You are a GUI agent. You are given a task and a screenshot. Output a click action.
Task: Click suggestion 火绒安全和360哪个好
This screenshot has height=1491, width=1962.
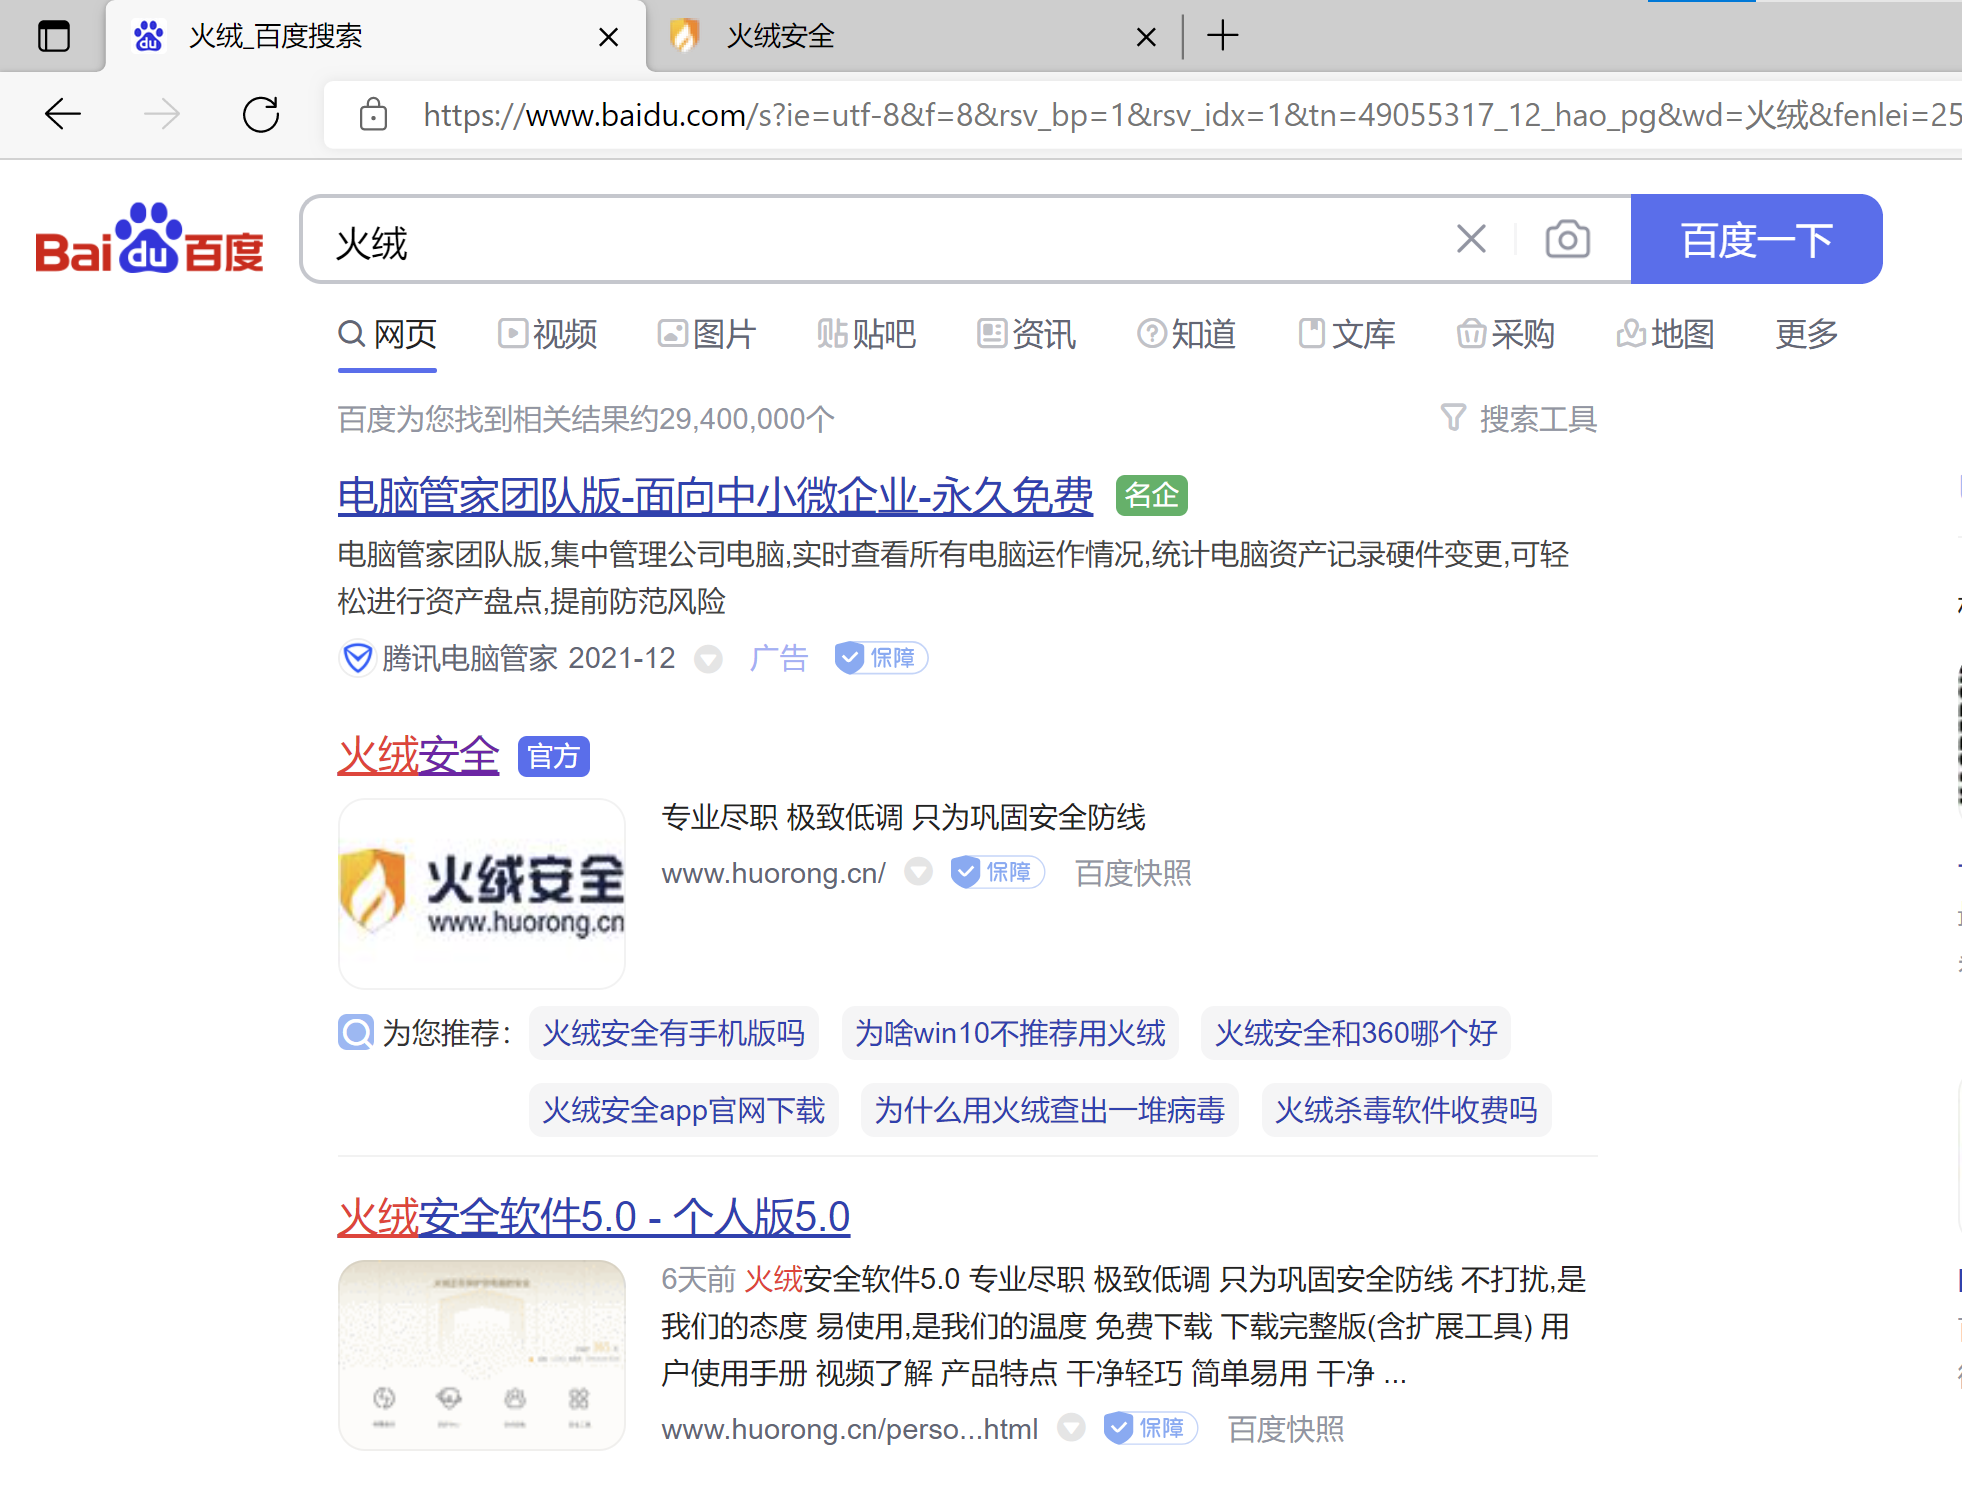point(1356,1033)
